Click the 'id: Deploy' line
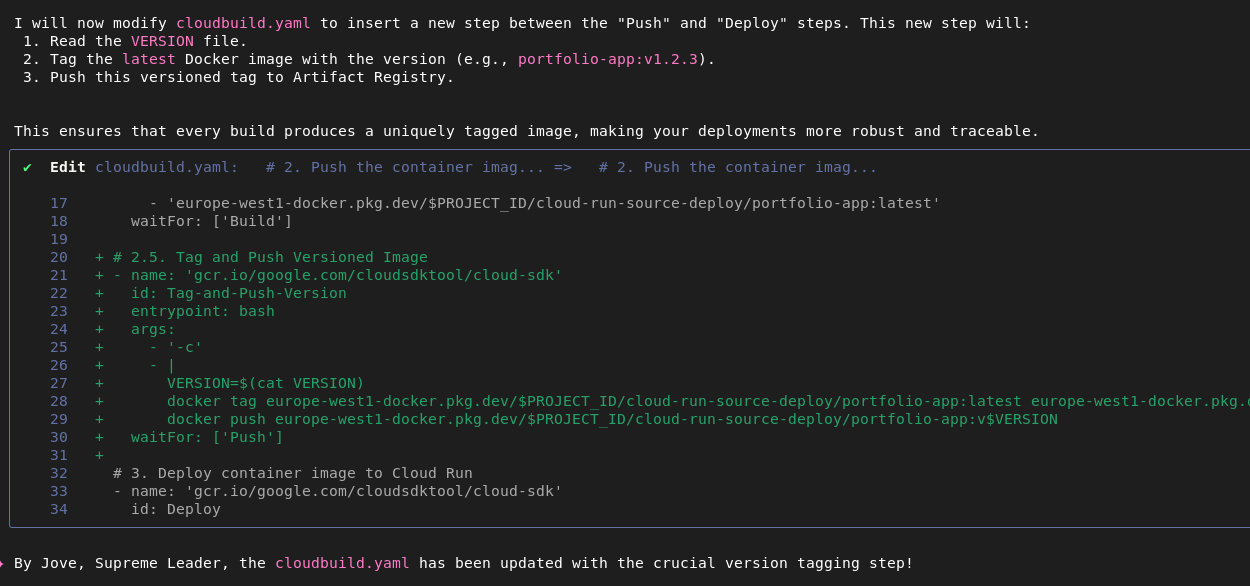The width and height of the screenshot is (1250, 586). [175, 509]
